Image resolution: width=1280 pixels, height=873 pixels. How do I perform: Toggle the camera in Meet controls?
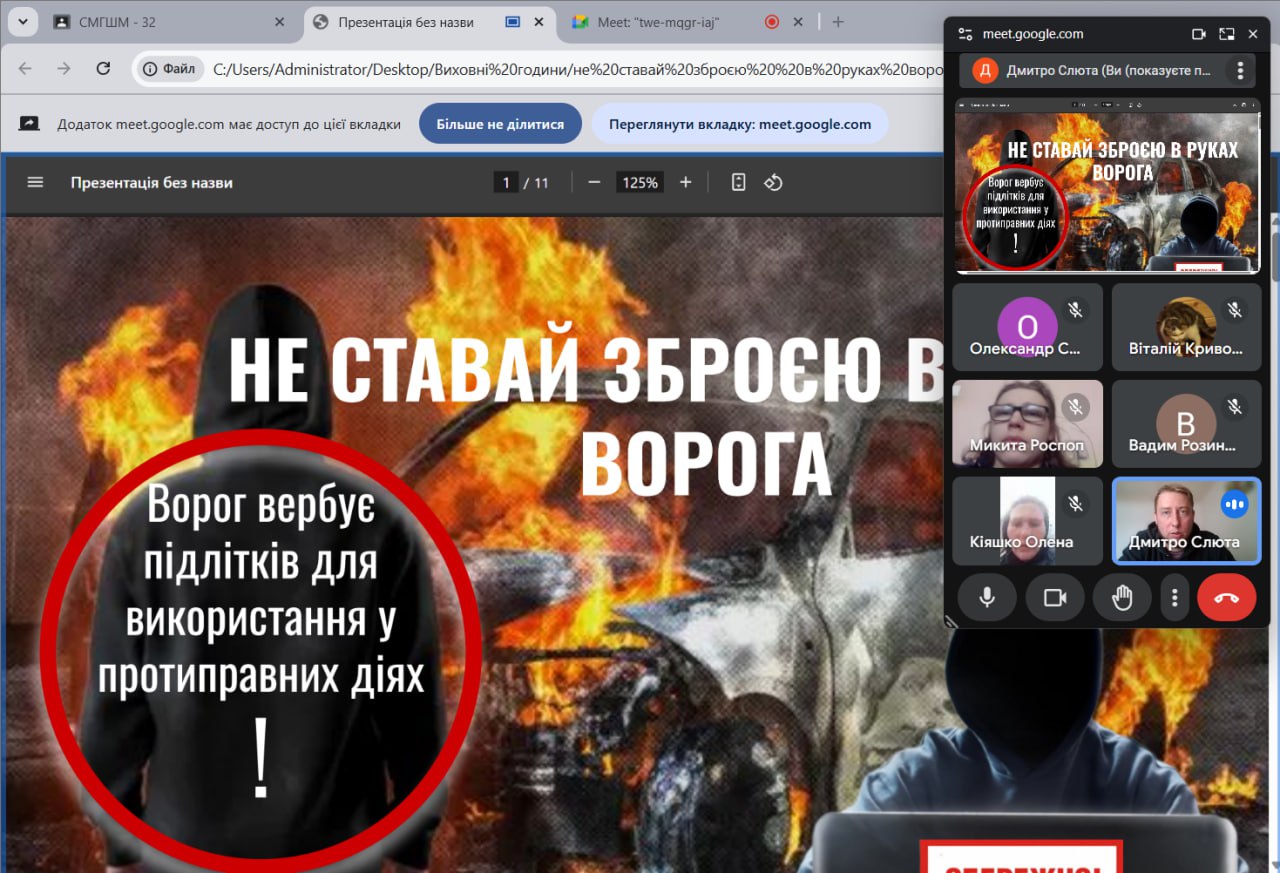click(1055, 597)
